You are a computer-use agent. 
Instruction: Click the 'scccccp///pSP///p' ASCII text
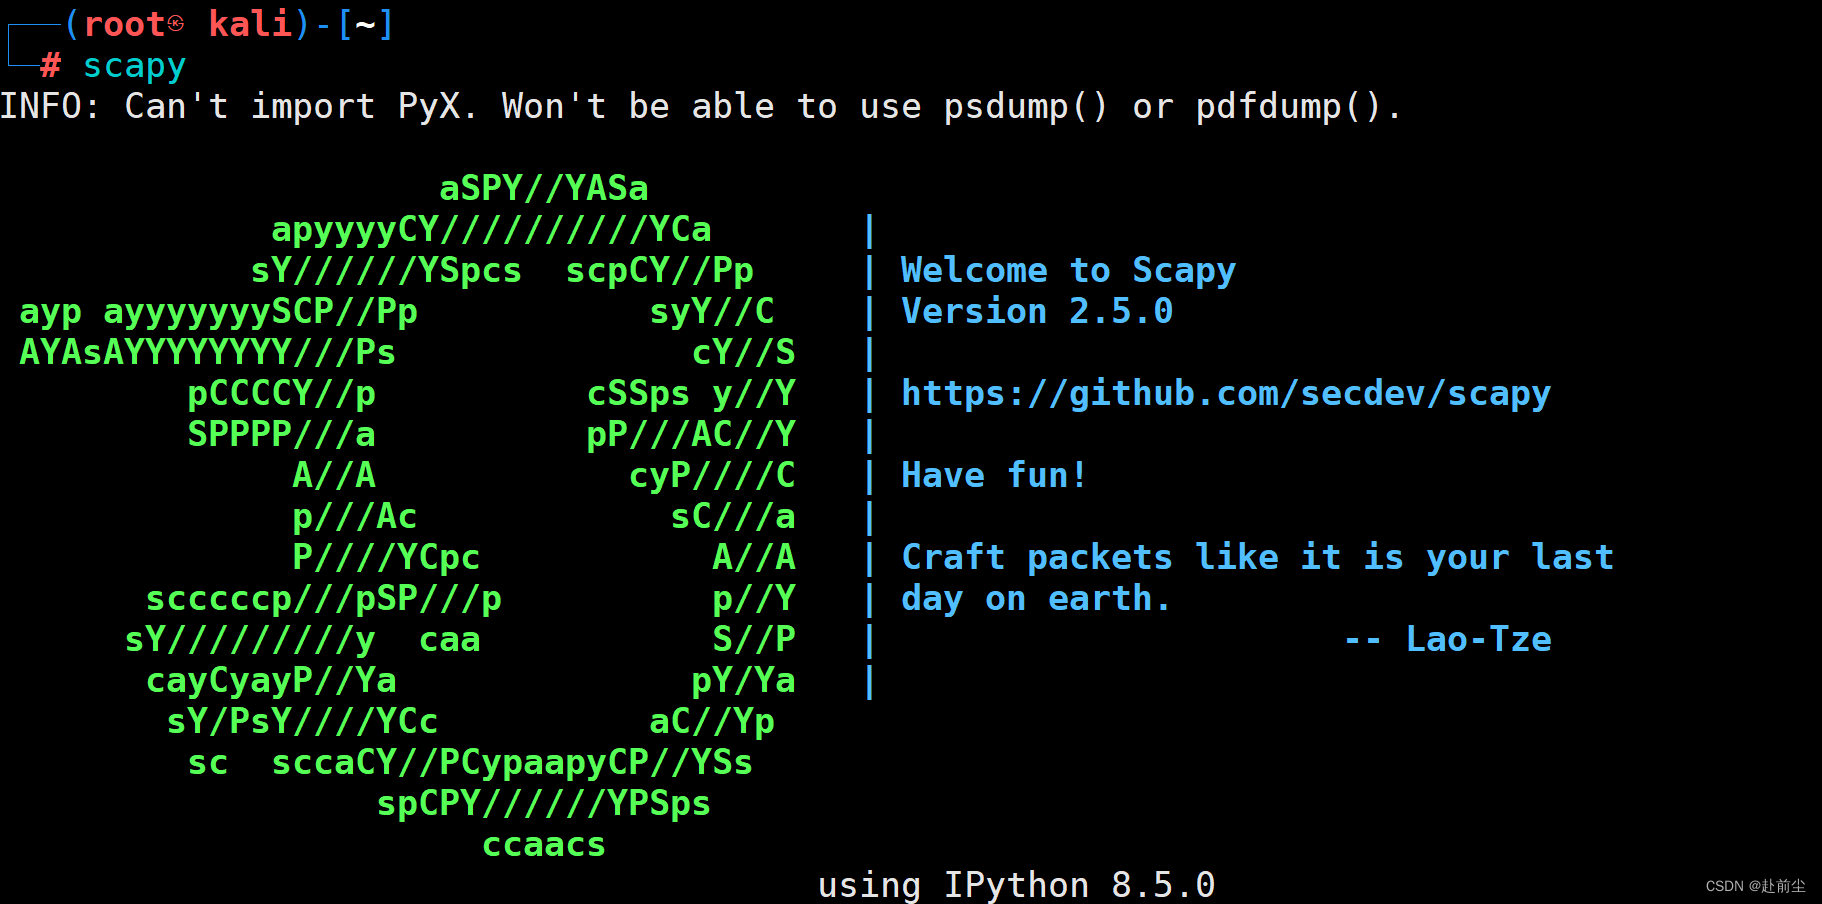324,599
